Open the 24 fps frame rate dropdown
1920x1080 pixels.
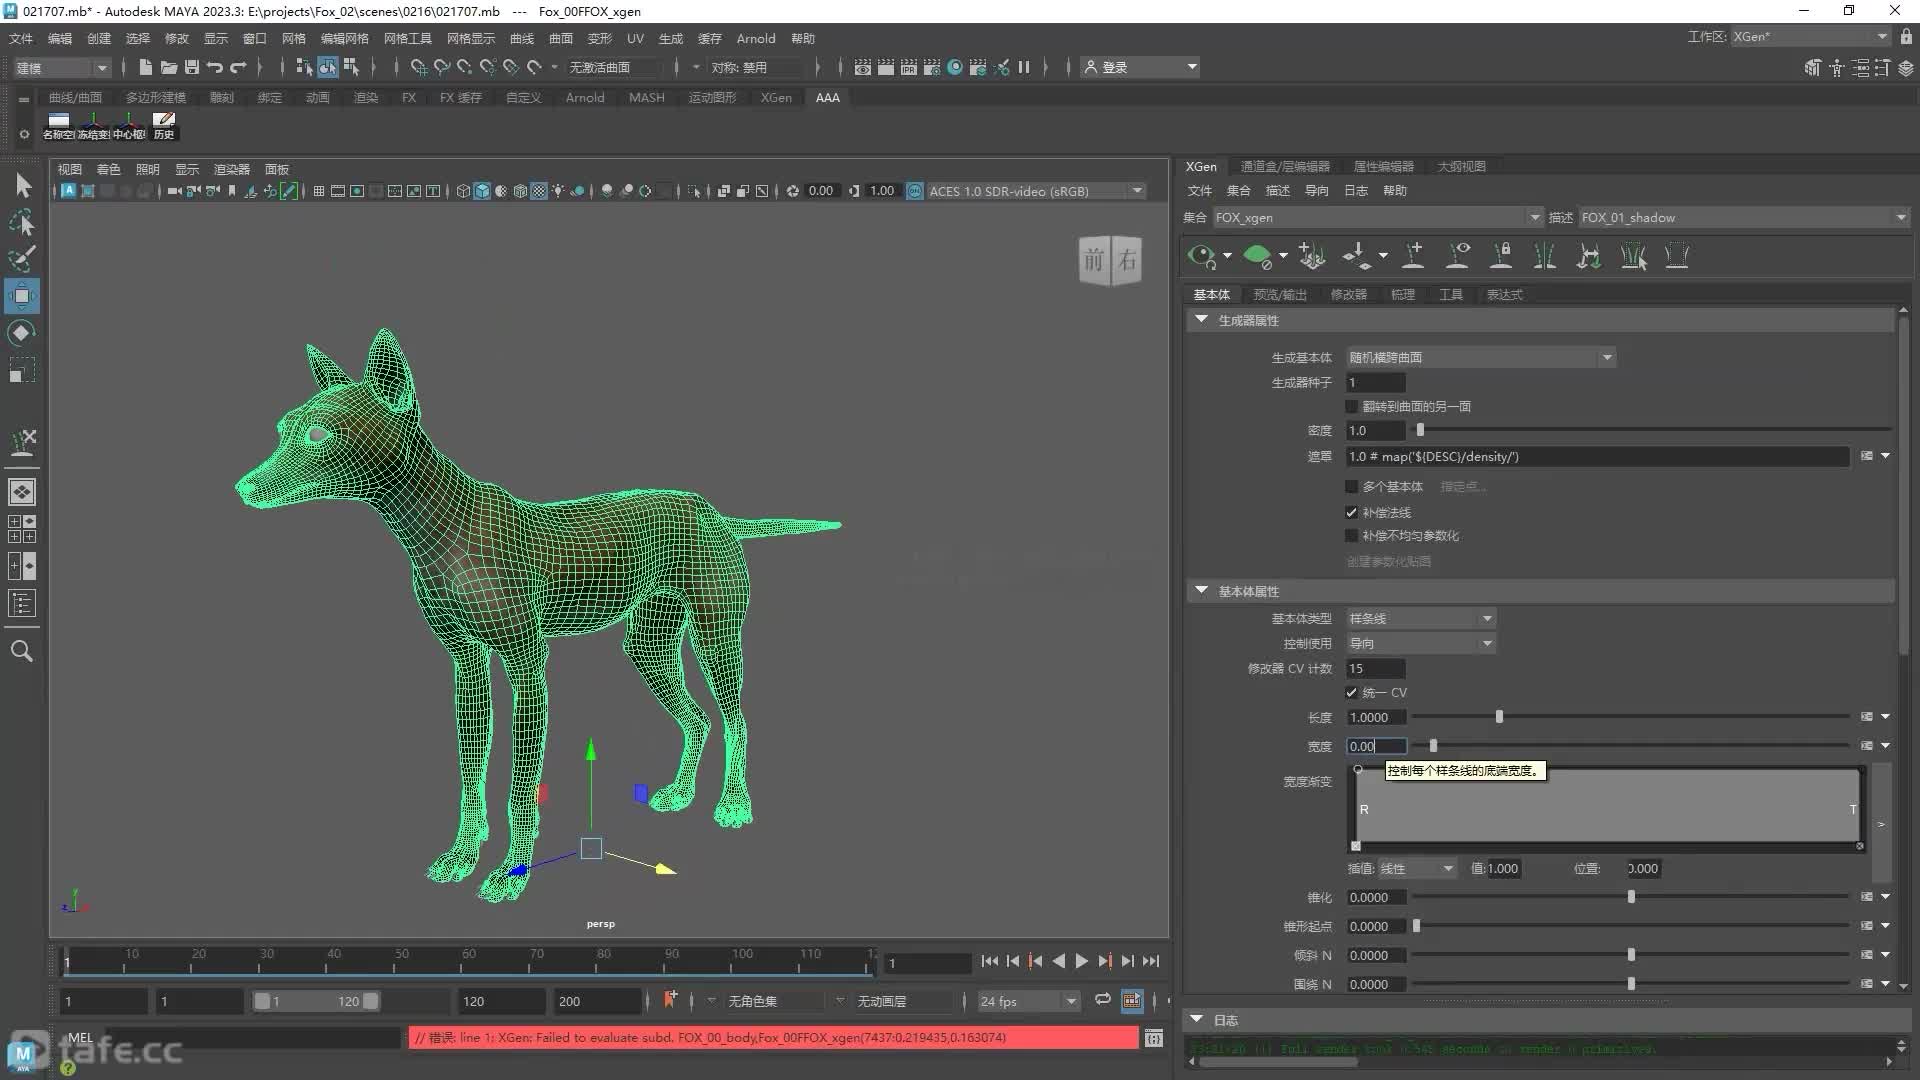tap(1028, 1001)
